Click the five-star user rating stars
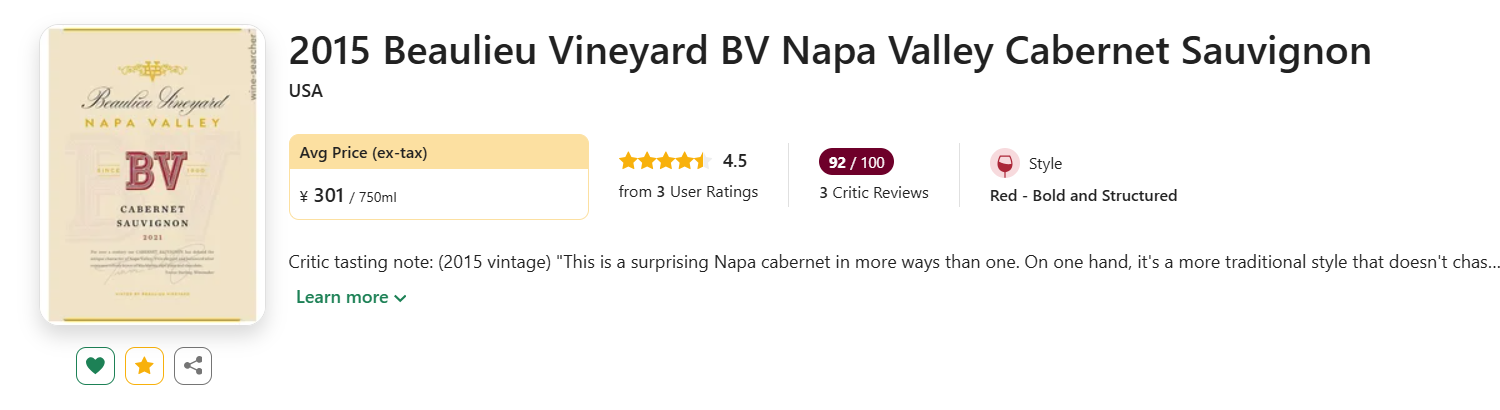Screen dimensions: 1500x410 [664, 161]
